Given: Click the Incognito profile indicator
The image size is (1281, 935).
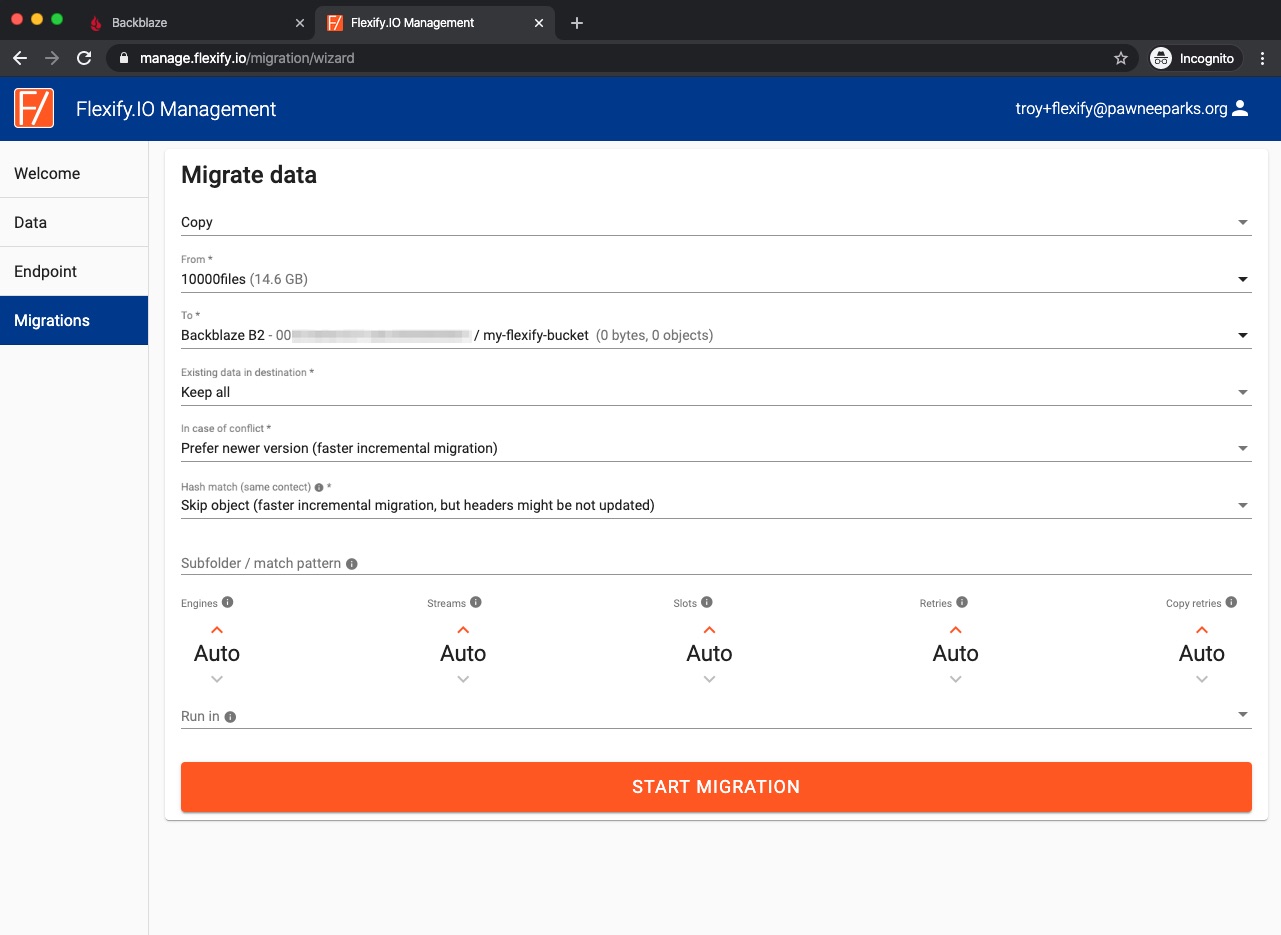Looking at the screenshot, I should coord(1195,58).
